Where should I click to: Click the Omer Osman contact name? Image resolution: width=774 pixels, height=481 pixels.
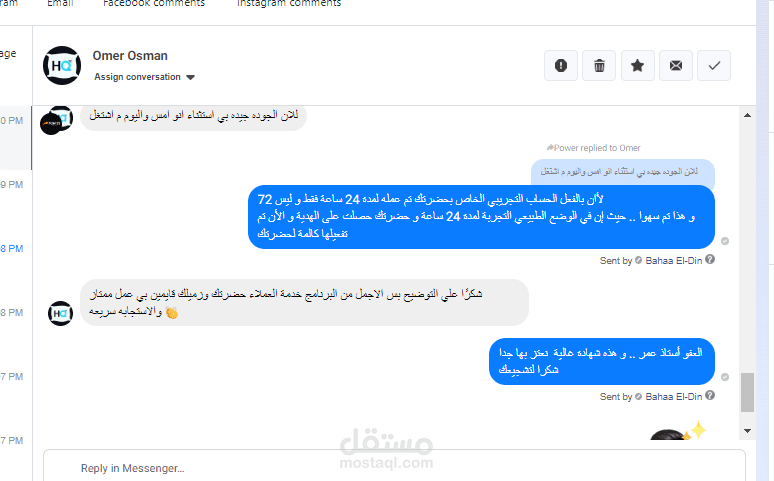pyautogui.click(x=130, y=56)
